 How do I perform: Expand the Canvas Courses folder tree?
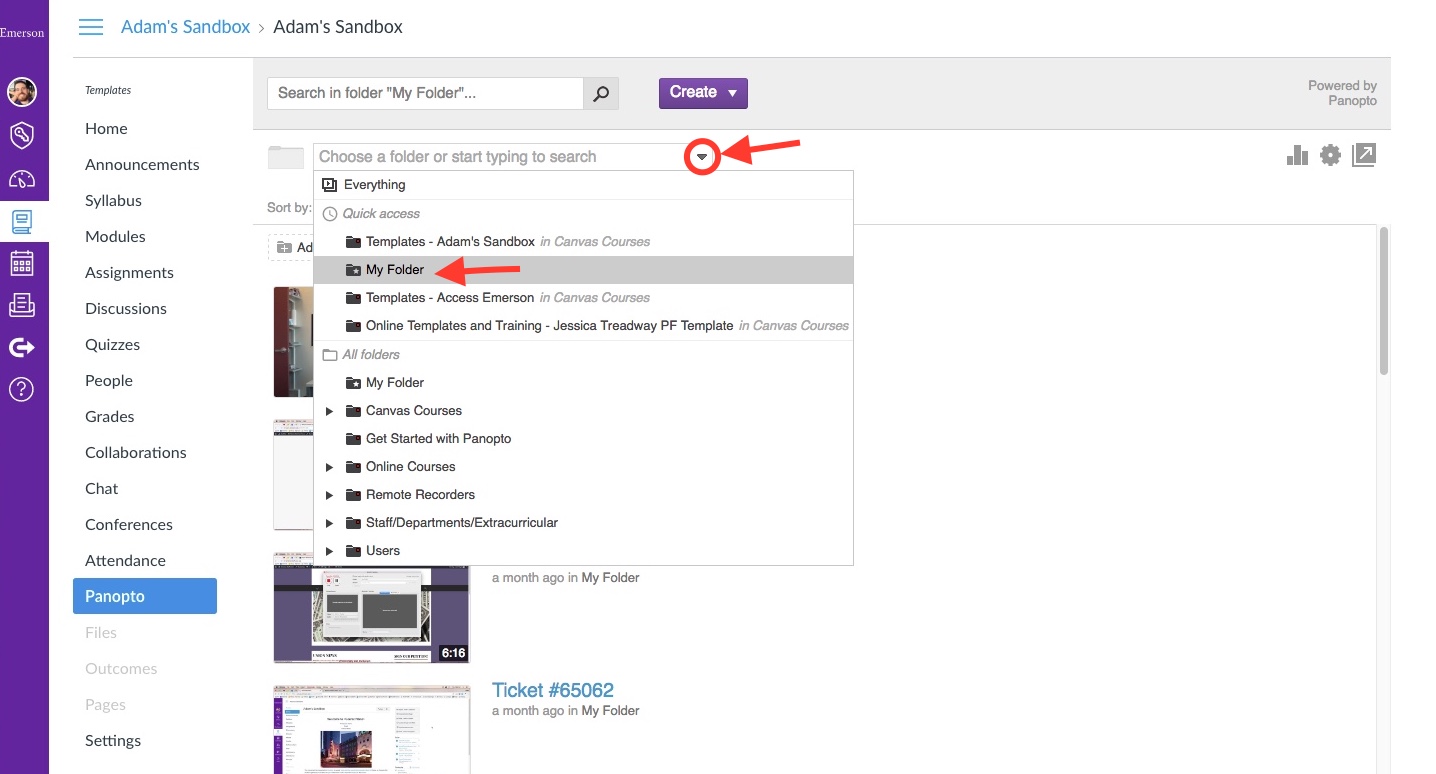329,411
